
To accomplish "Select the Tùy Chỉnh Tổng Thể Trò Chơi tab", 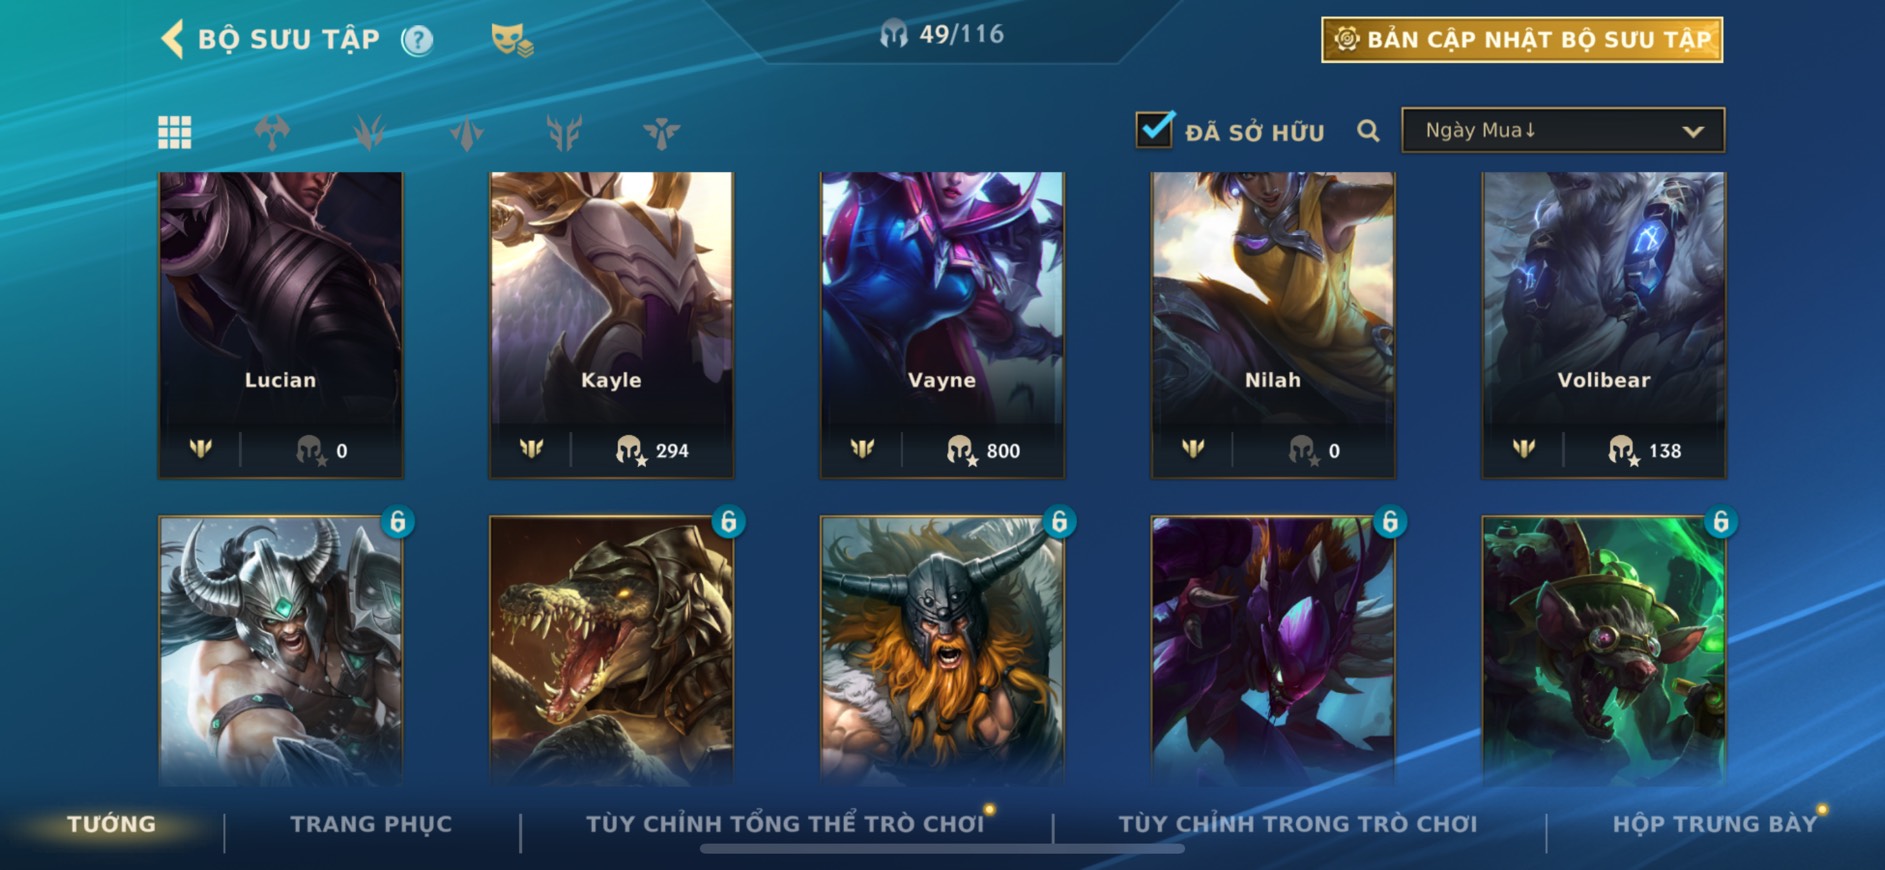I will tap(785, 824).
